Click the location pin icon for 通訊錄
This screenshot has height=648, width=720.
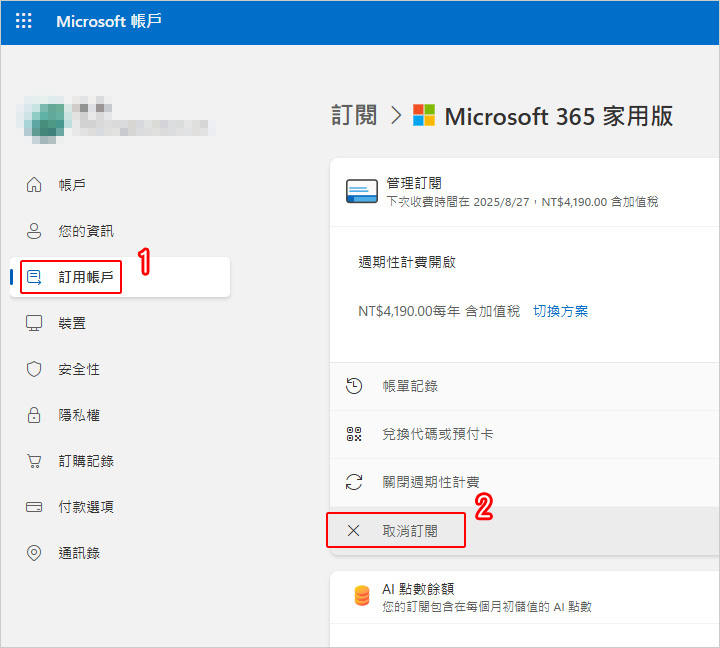pos(34,553)
